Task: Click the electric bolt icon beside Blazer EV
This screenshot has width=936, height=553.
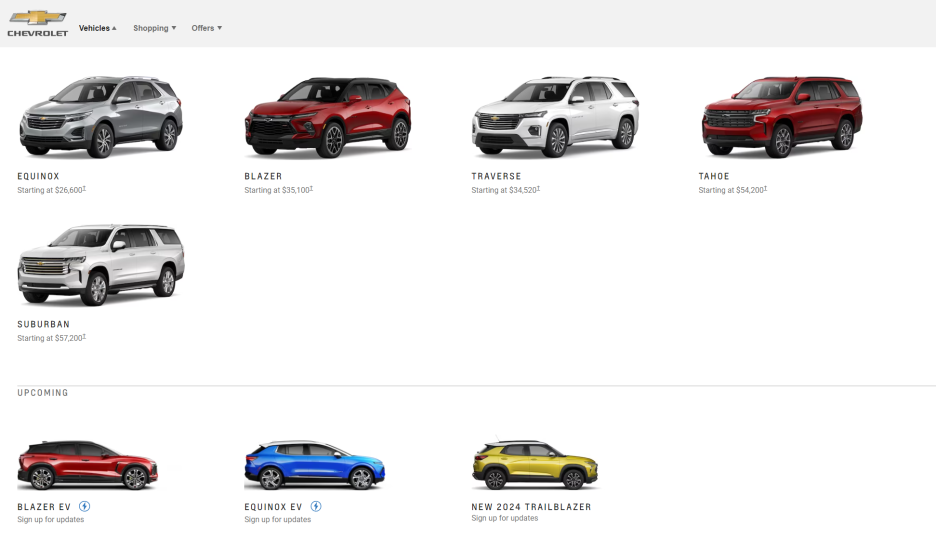Action: (x=85, y=506)
